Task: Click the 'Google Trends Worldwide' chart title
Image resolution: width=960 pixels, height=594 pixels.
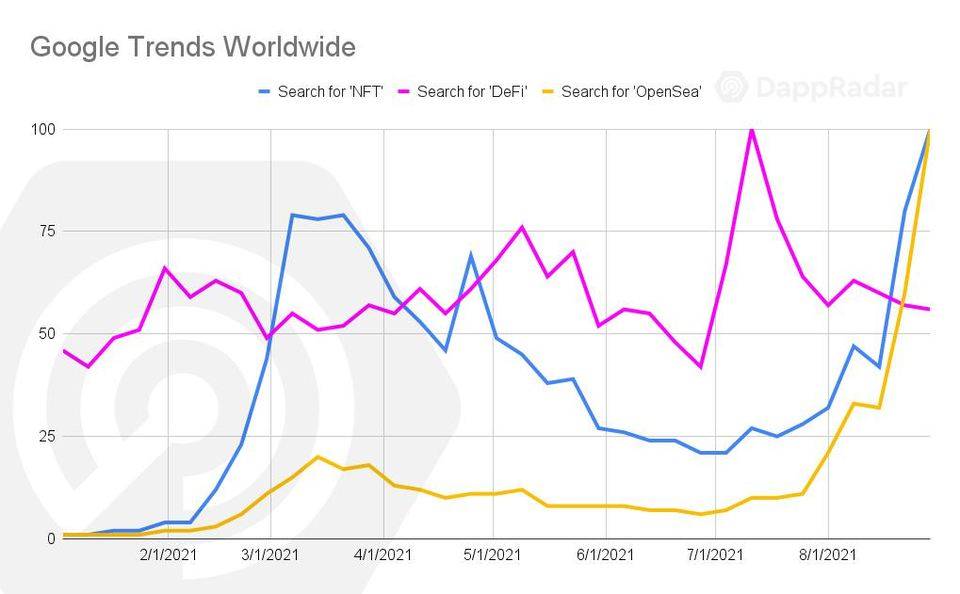Action: (x=193, y=47)
